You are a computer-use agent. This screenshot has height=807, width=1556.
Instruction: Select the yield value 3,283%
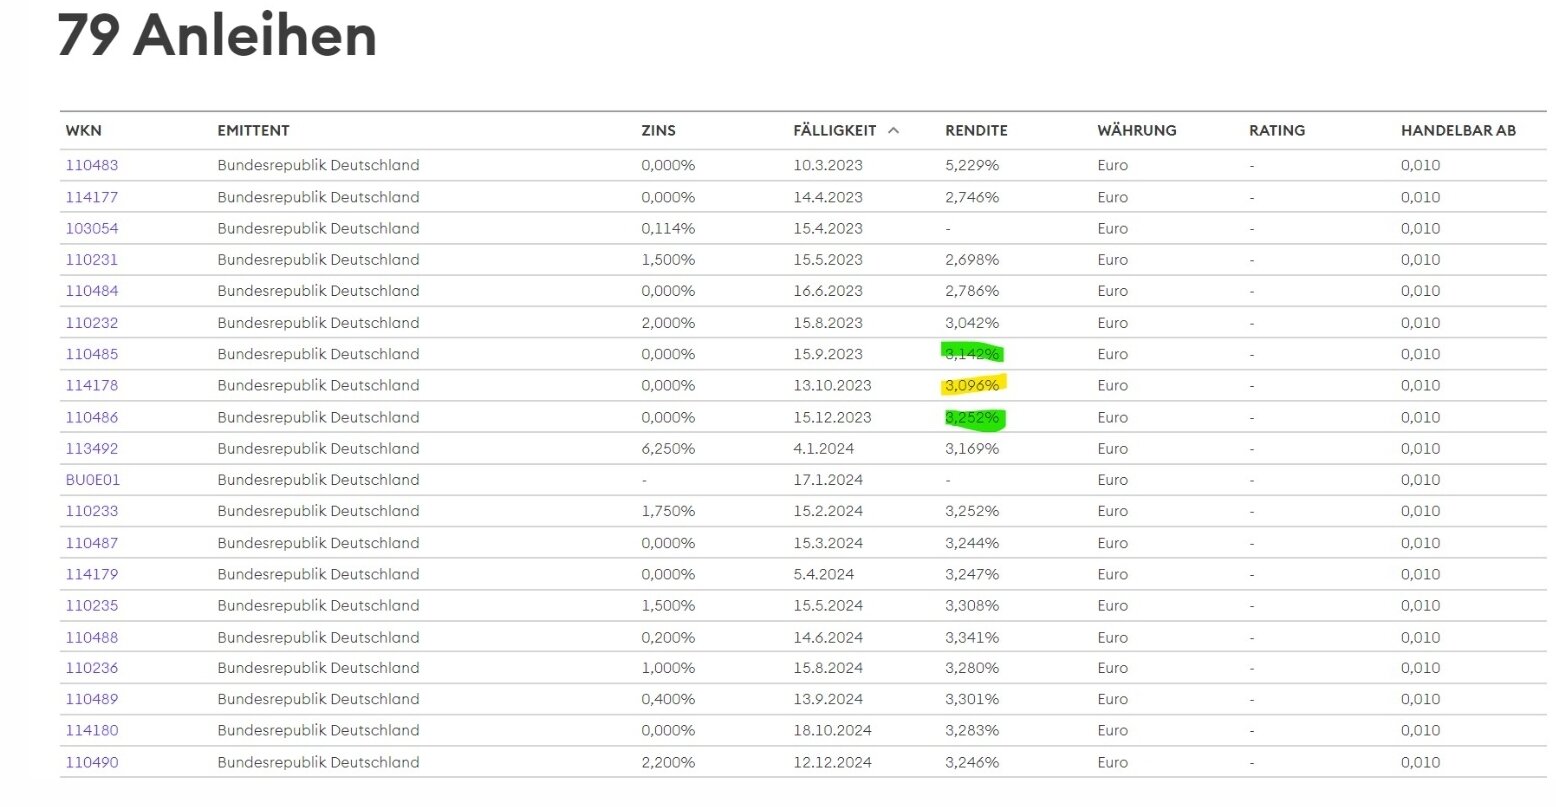972,730
